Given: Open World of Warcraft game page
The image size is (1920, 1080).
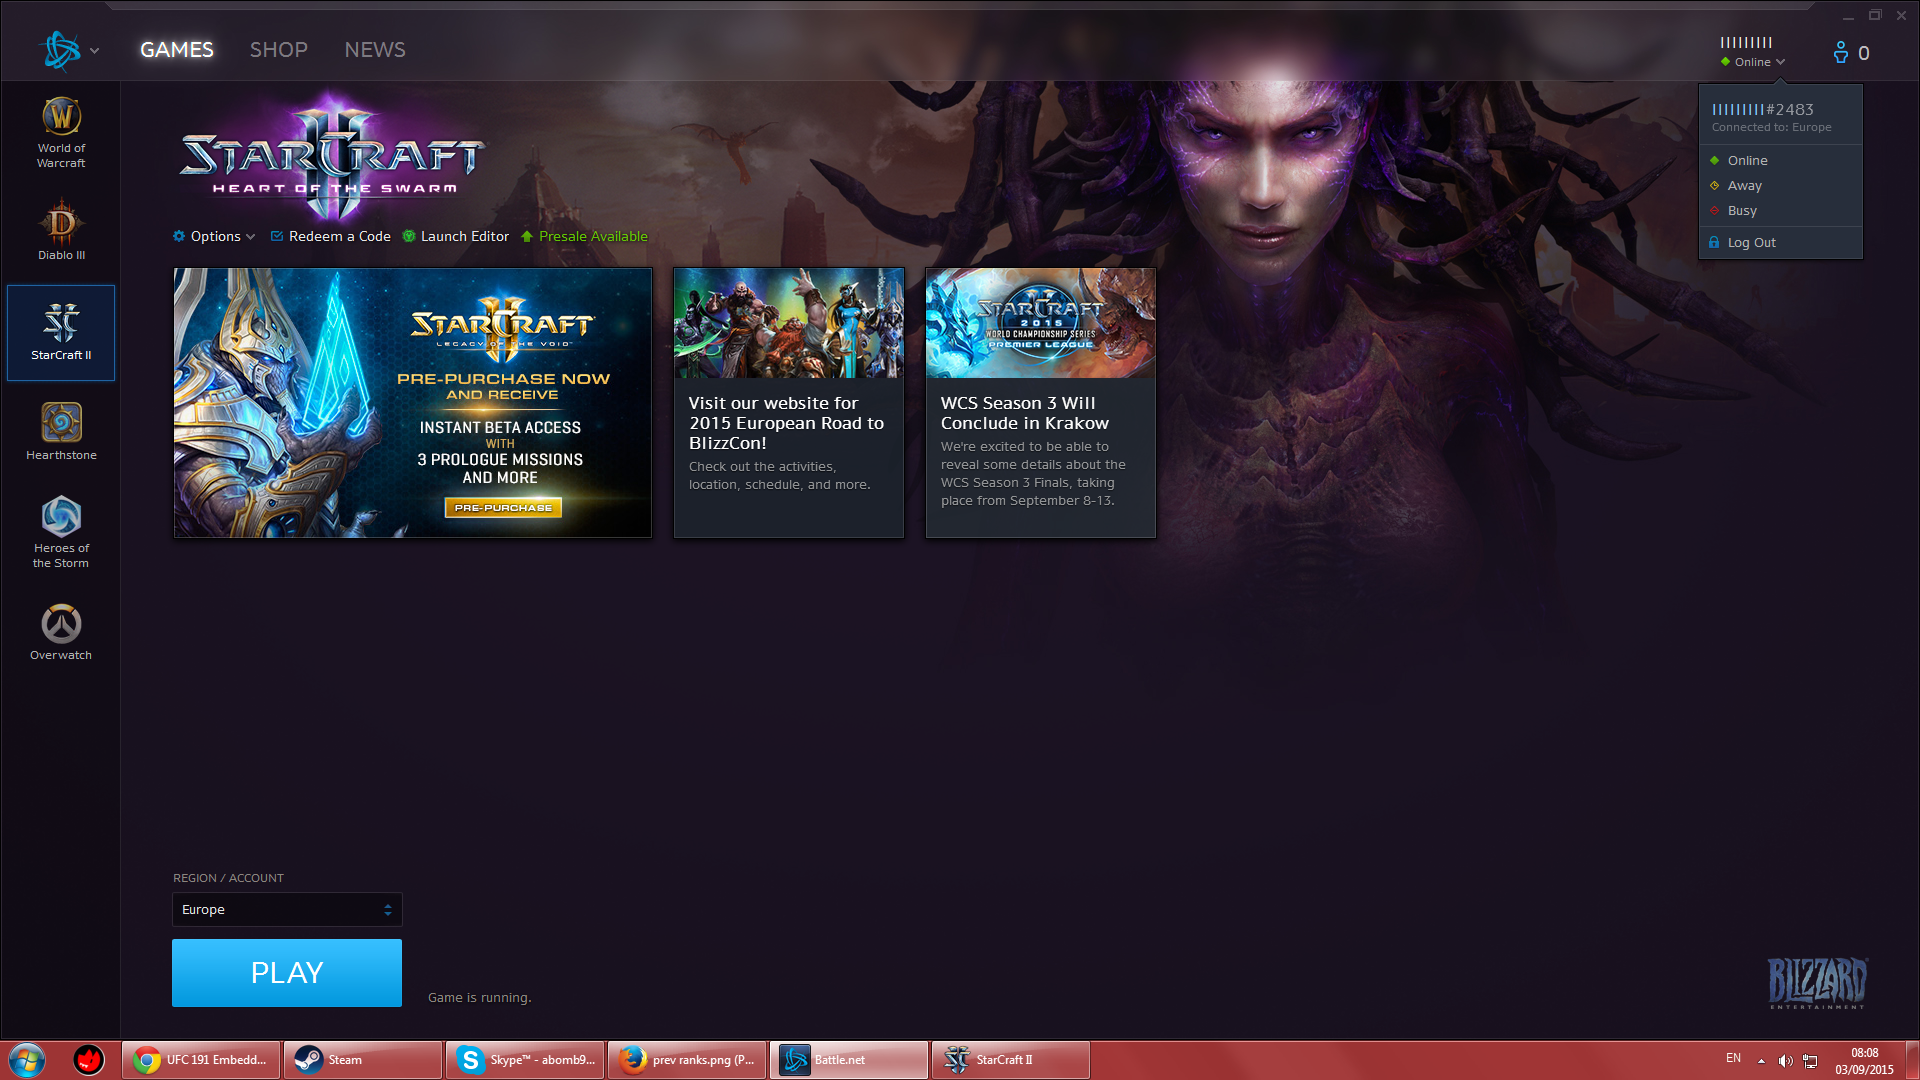Looking at the screenshot, I should click(x=61, y=133).
